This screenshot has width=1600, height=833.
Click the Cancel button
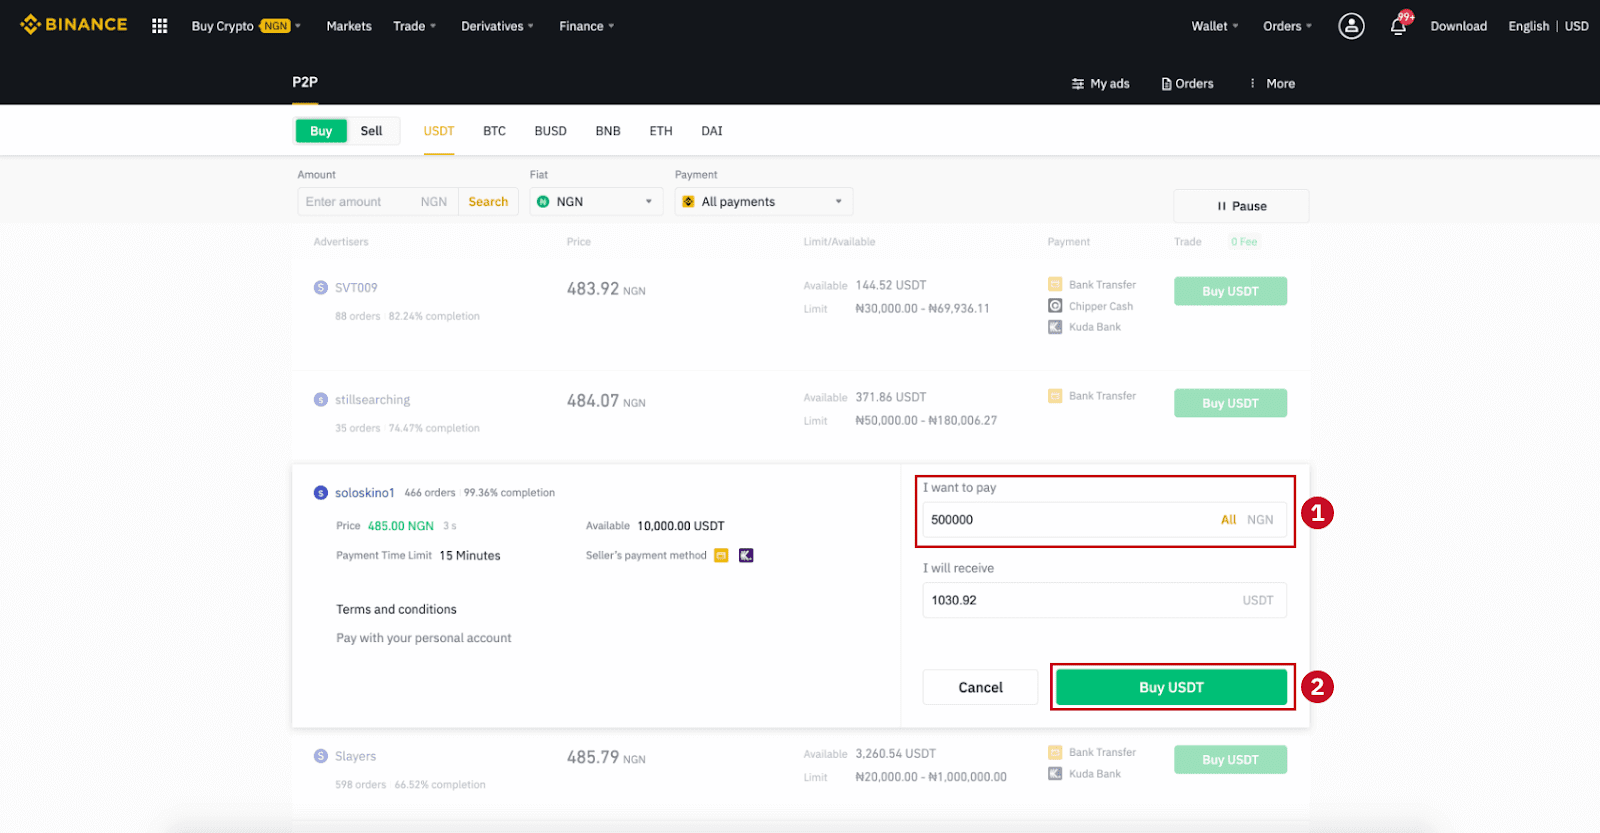tap(980, 687)
